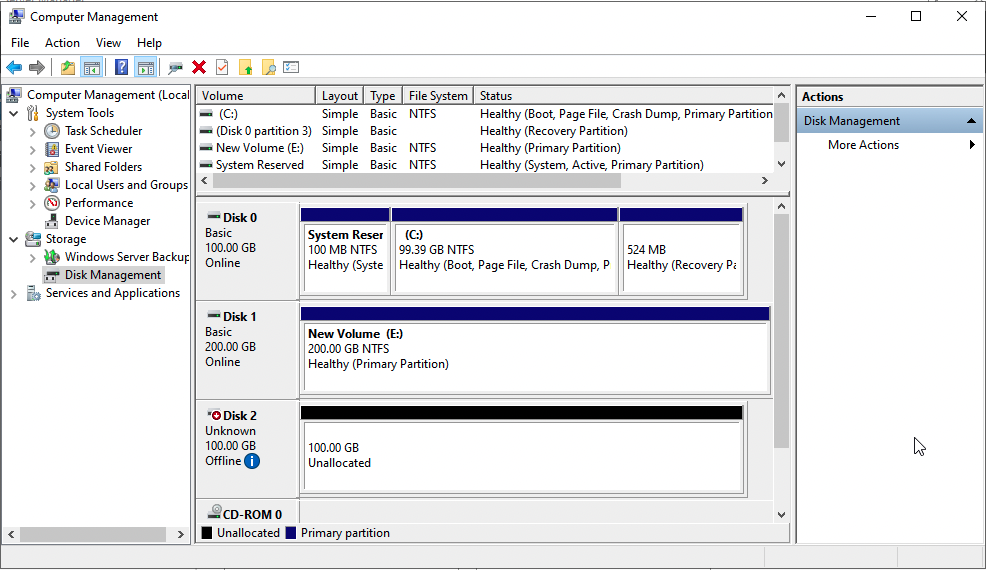The height and width of the screenshot is (570, 986).
Task: Expand the Local Users and Groups node
Action: coord(33,186)
